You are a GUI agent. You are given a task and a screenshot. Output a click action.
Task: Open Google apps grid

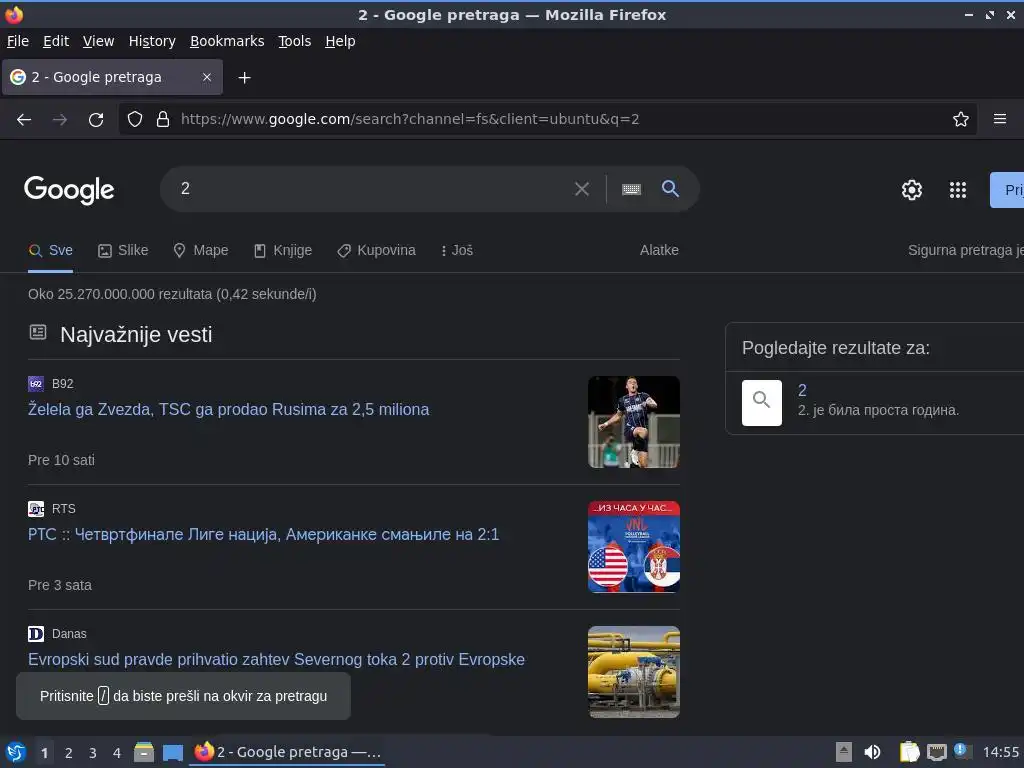(957, 190)
